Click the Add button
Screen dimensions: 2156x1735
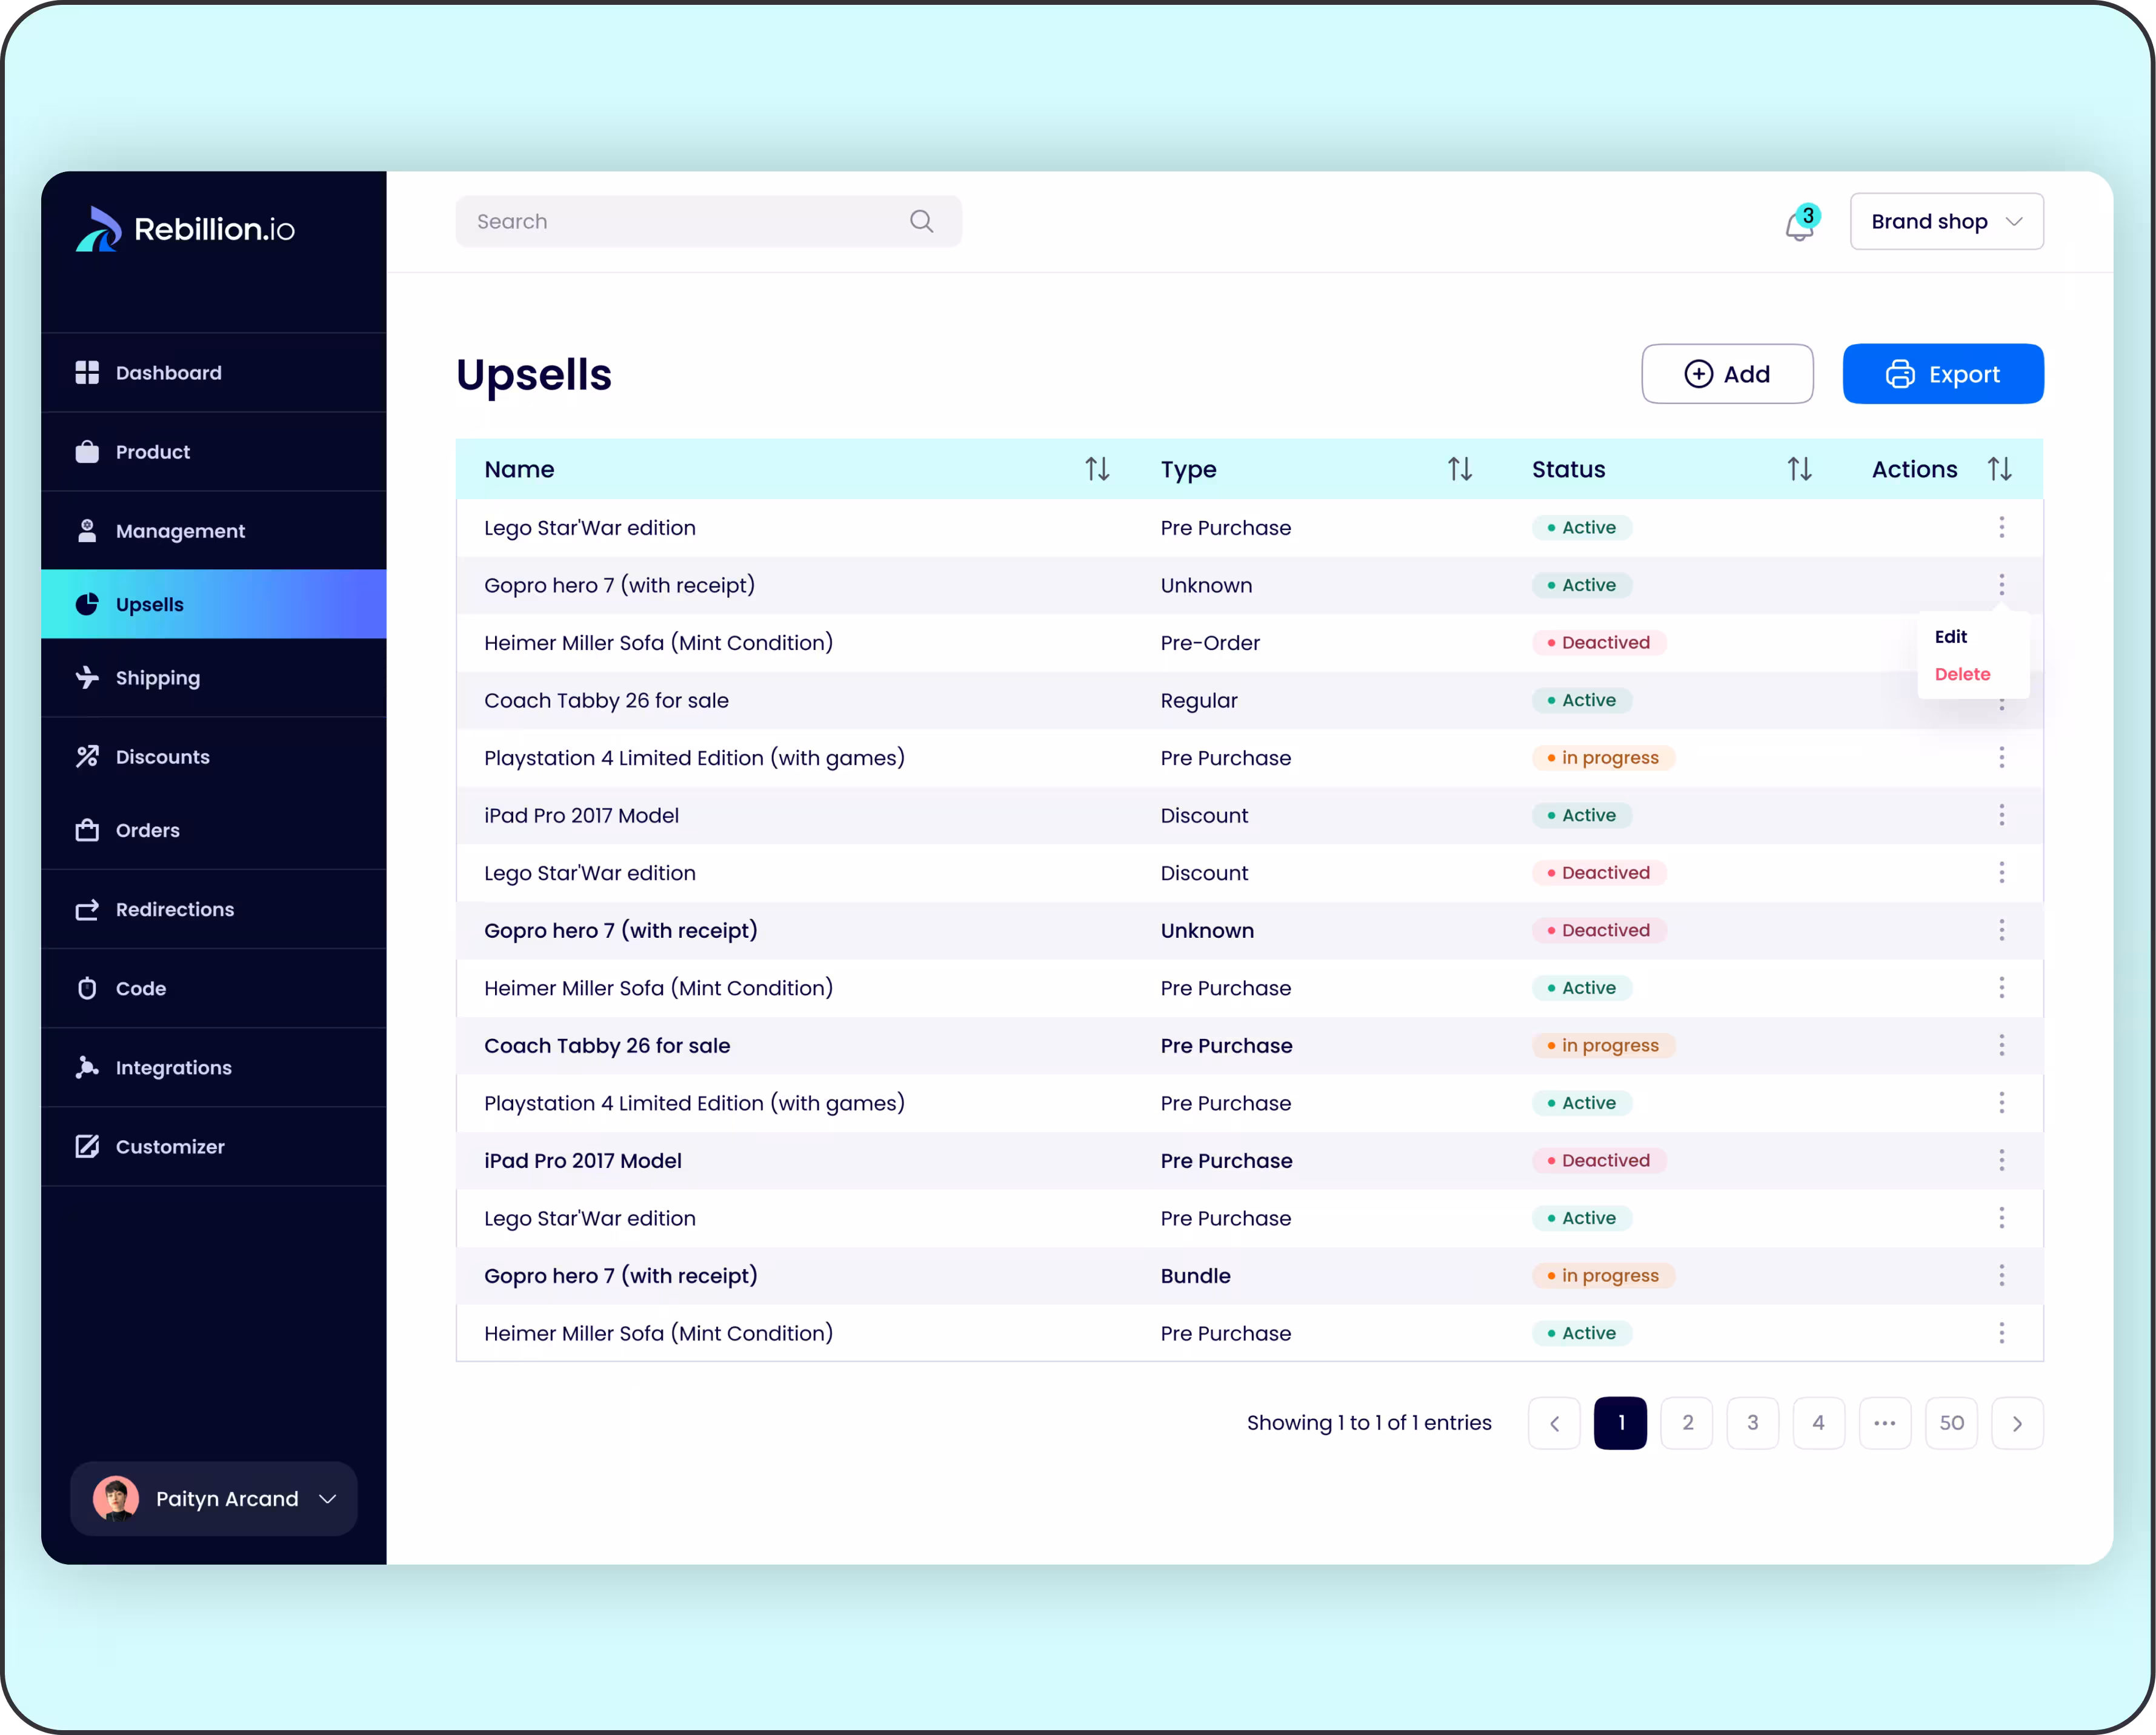coord(1727,374)
